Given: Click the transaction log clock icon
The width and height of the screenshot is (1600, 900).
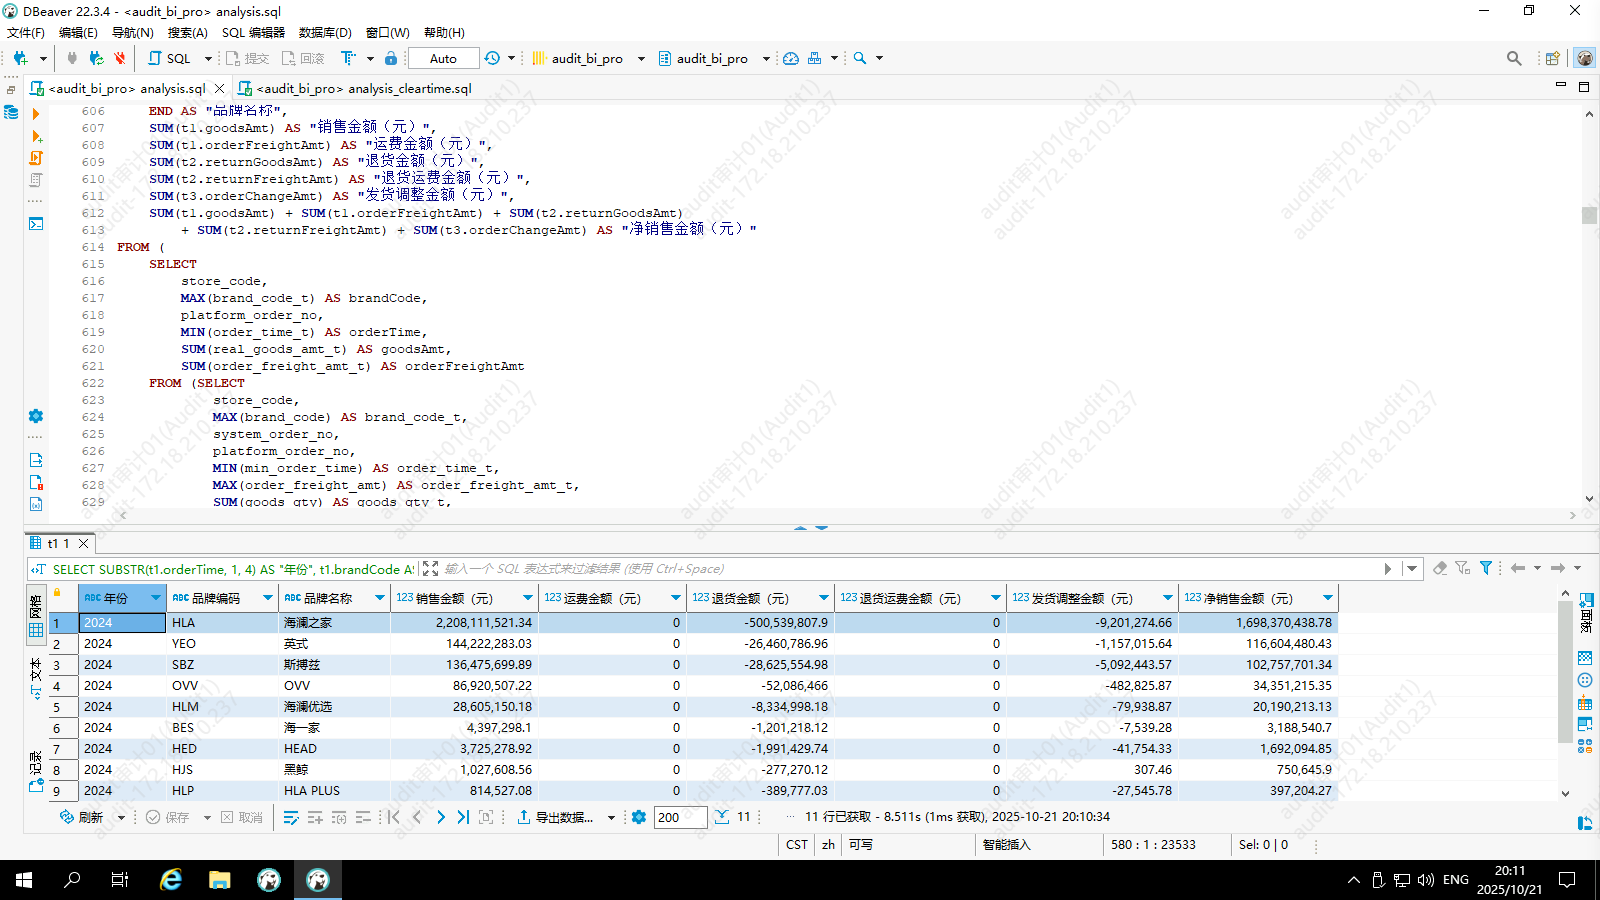Looking at the screenshot, I should tap(492, 58).
